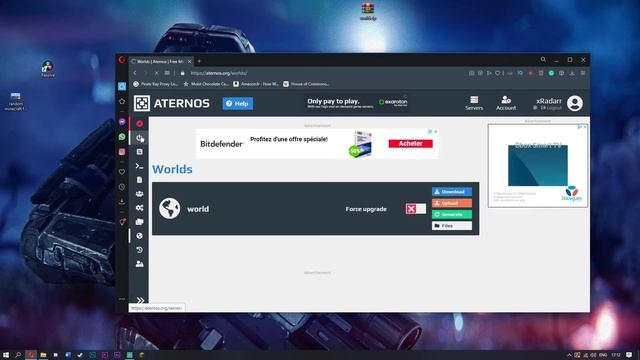Open History clock in Opera sidebar

(x=122, y=187)
